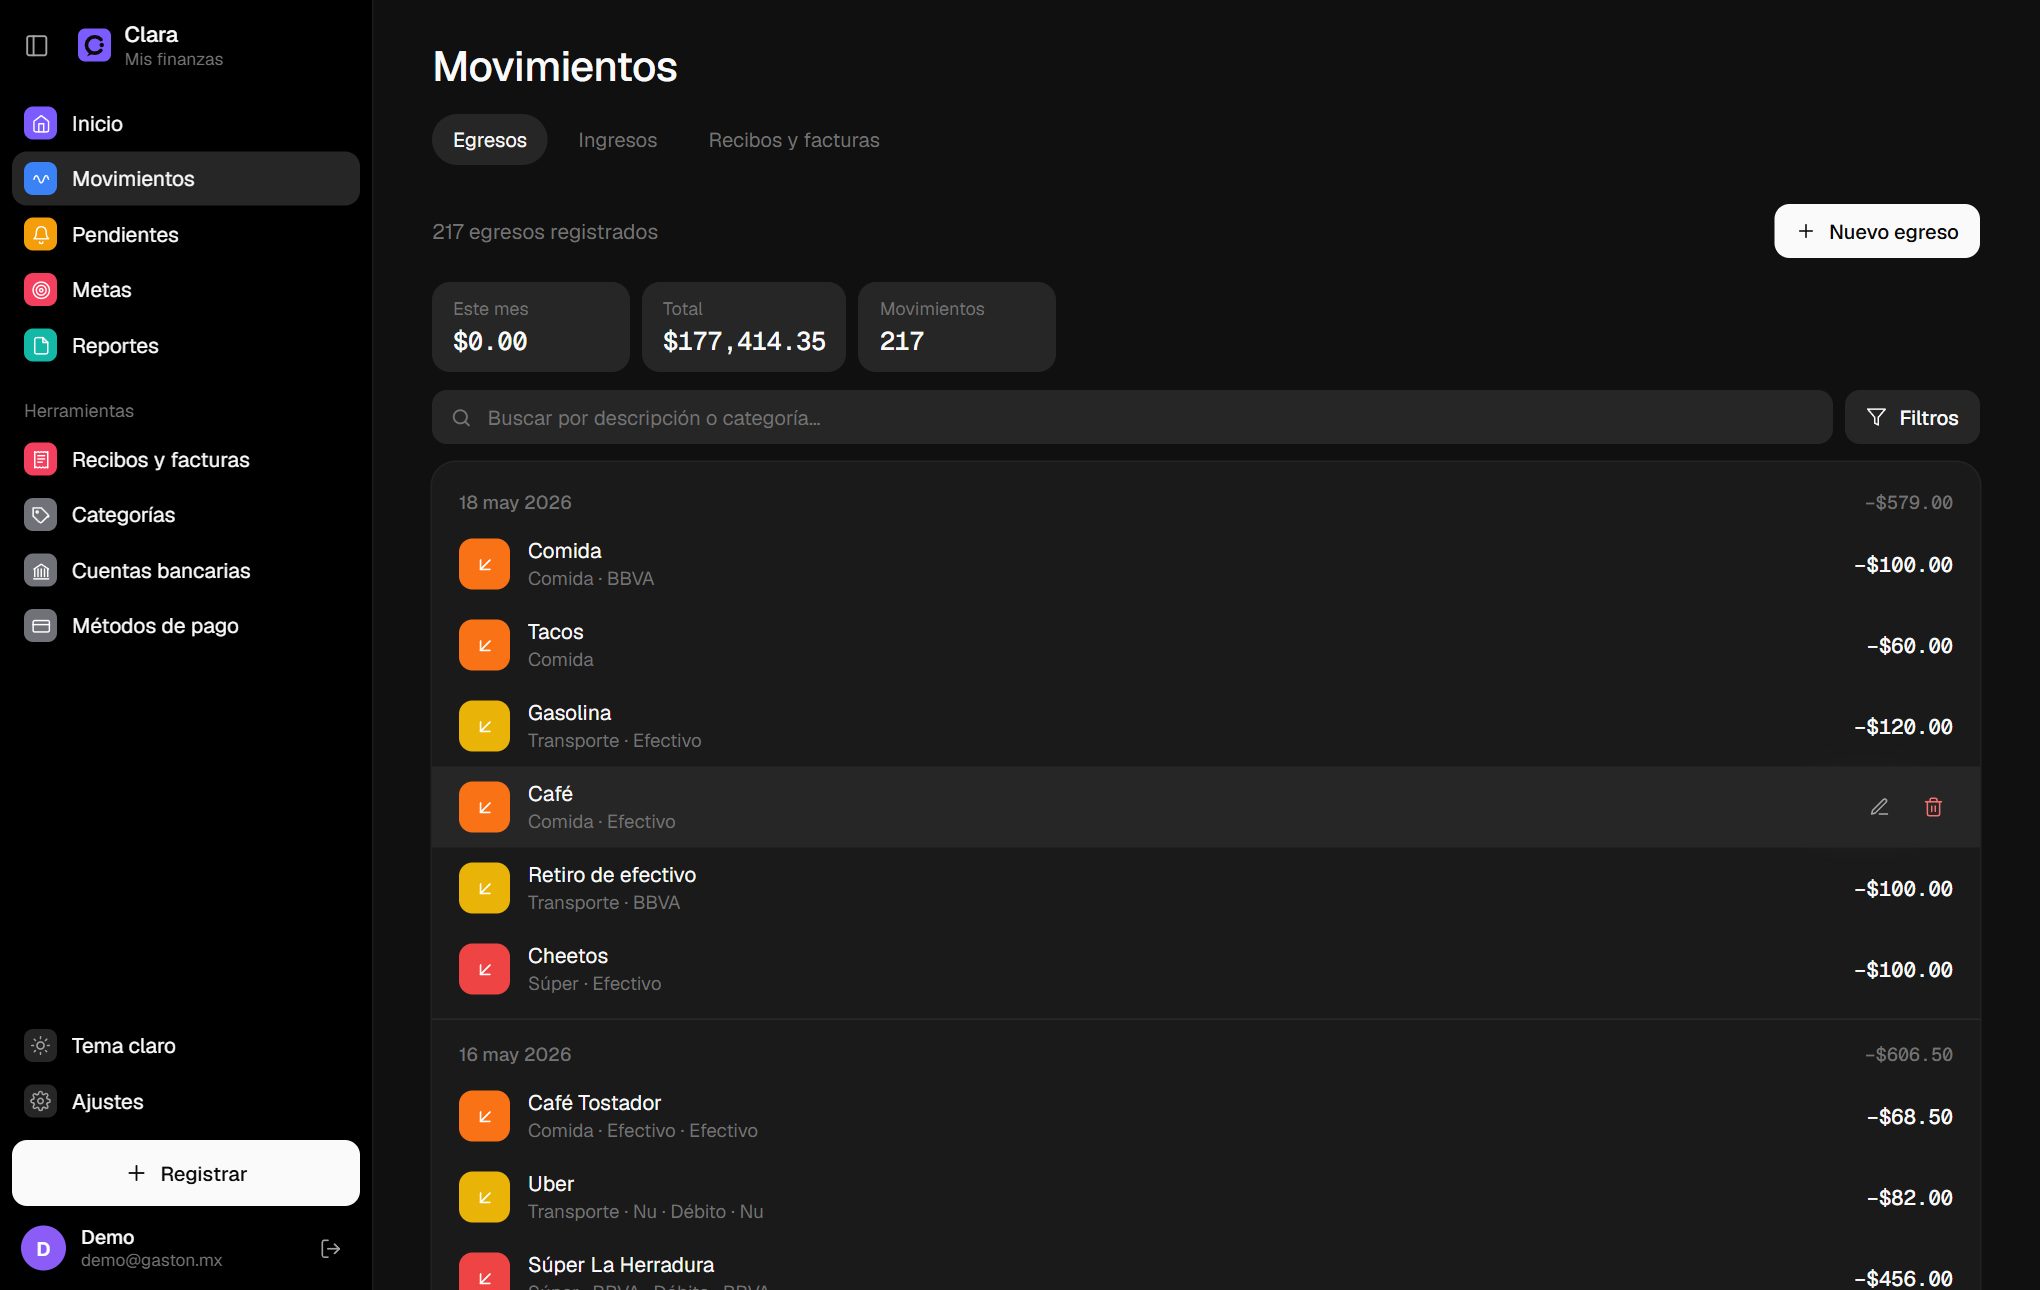Viewport: 2040px width, 1290px height.
Task: Select the Retiro de efectivo expense title
Action: (x=612, y=875)
